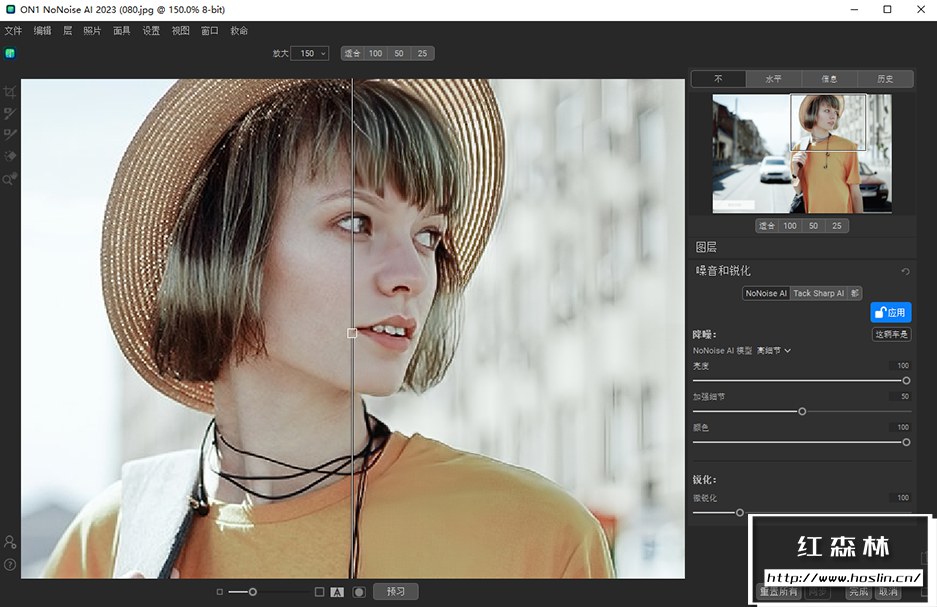The height and width of the screenshot is (607, 937).
Task: Expand the 图层 panel section
Action: tap(706, 247)
